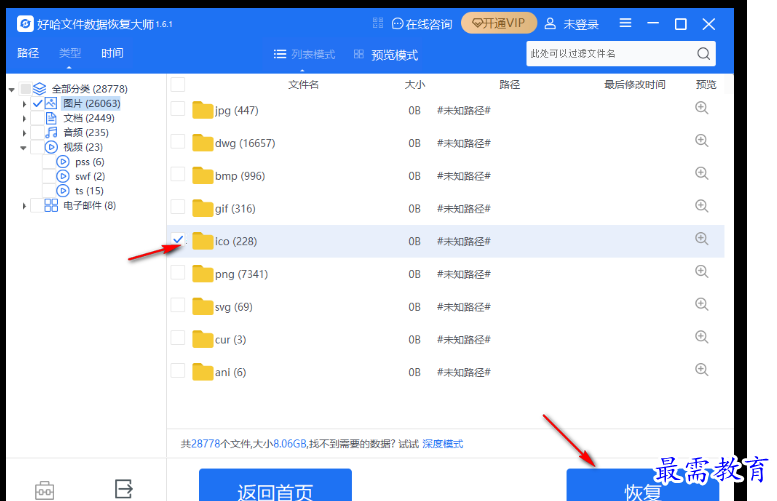
Task: Click the search magnifier icon
Action: click(x=704, y=54)
